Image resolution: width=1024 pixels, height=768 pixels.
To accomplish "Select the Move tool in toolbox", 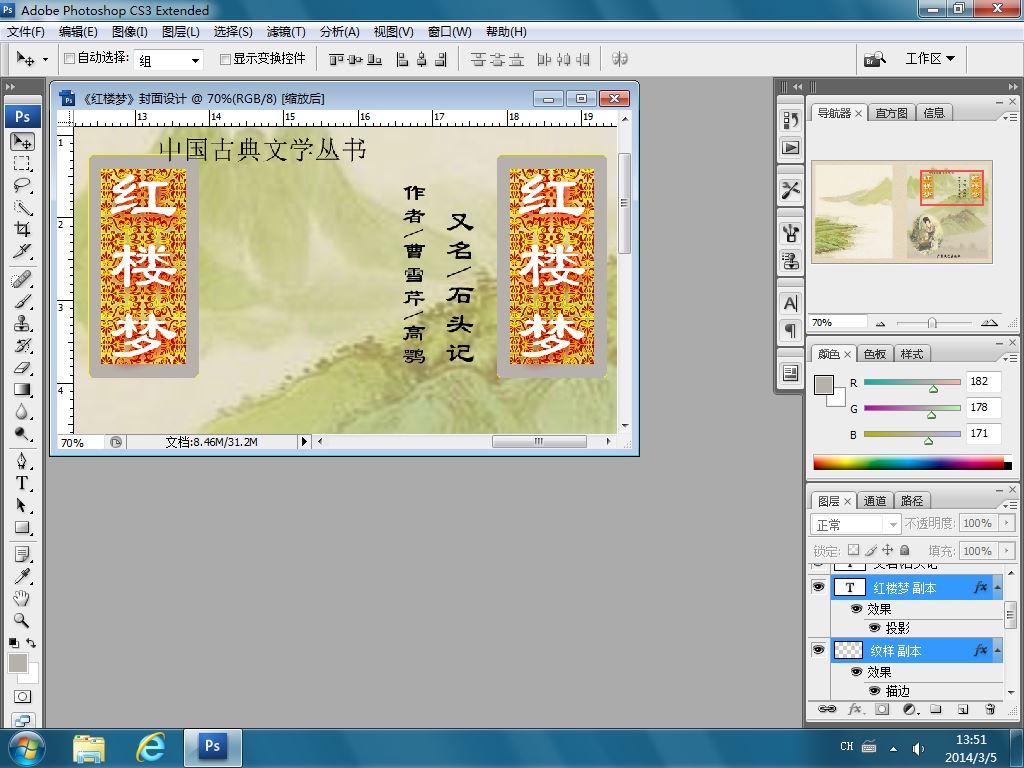I will 22,141.
